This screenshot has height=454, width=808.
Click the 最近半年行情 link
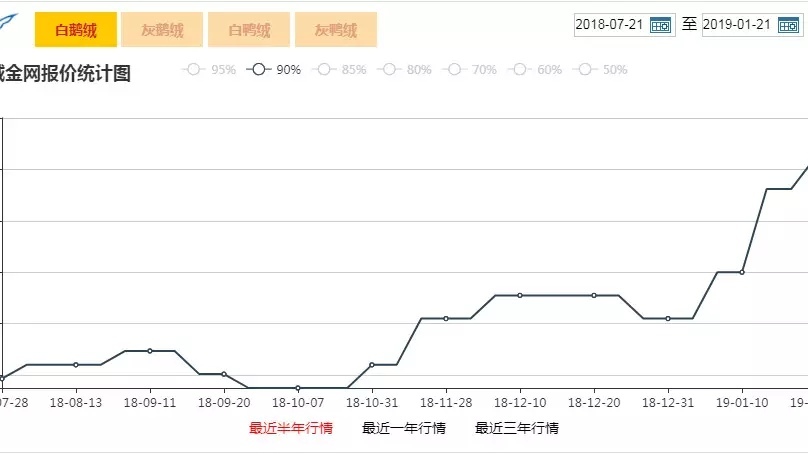click(291, 428)
